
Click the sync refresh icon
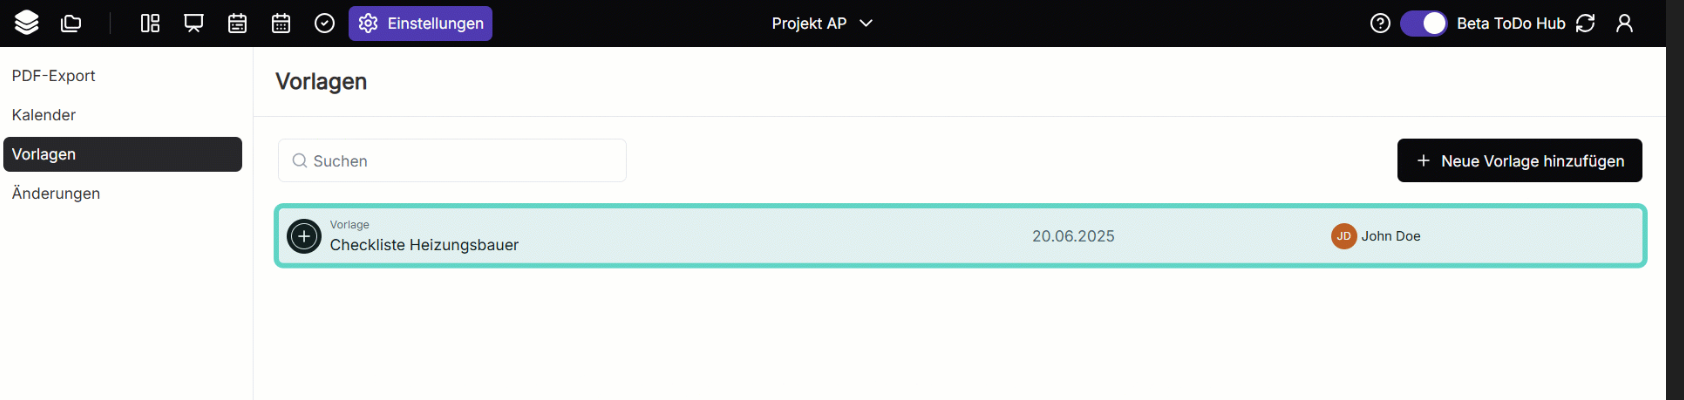tap(1585, 23)
